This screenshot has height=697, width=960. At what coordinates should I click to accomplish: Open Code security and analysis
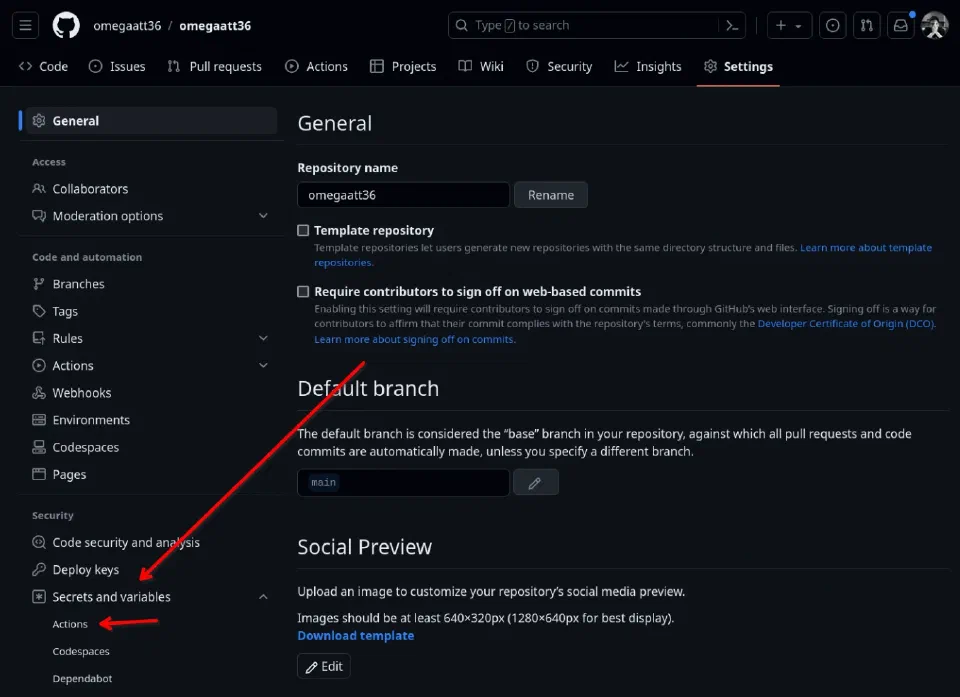pyautogui.click(x=150, y=542)
